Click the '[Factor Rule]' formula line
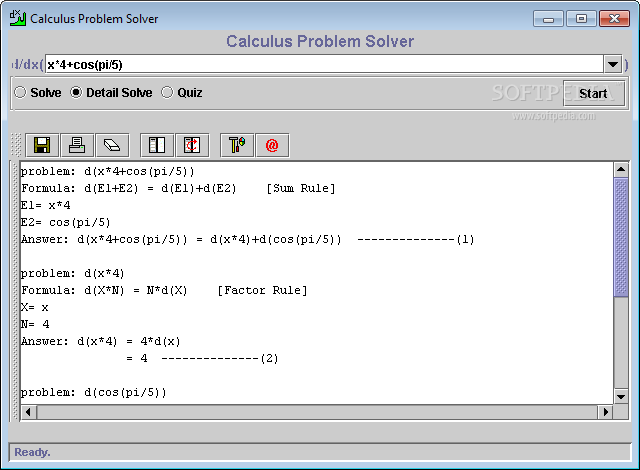 (164, 290)
